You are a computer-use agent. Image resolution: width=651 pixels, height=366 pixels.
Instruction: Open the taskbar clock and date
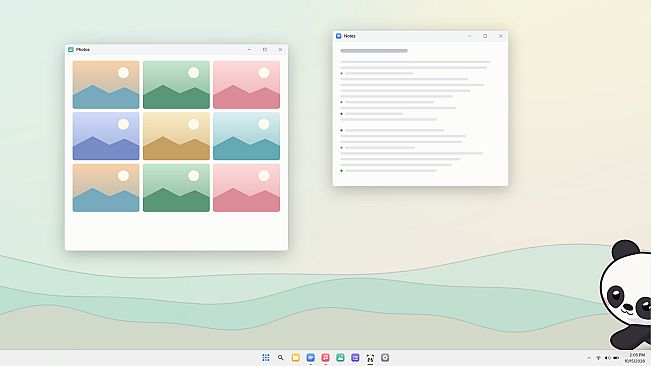pos(636,358)
